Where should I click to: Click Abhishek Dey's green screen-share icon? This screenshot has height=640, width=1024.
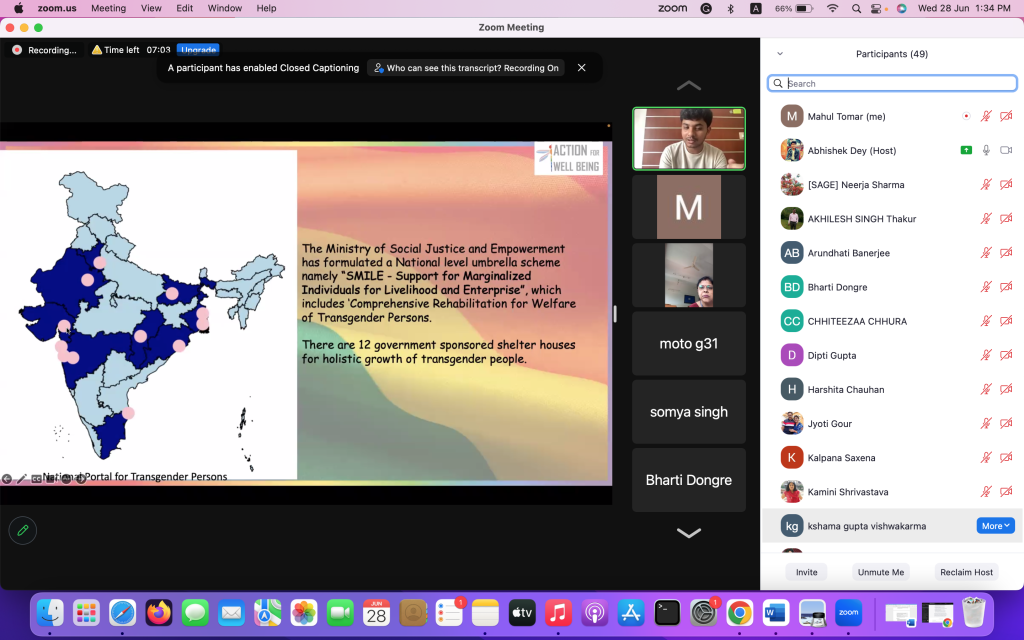pyautogui.click(x=966, y=150)
